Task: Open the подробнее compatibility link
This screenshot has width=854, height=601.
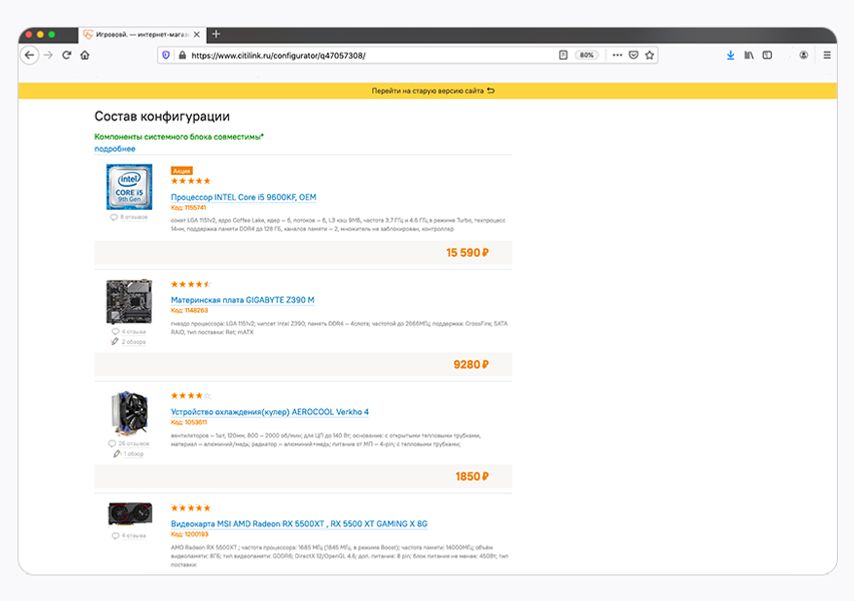Action: [x=115, y=149]
